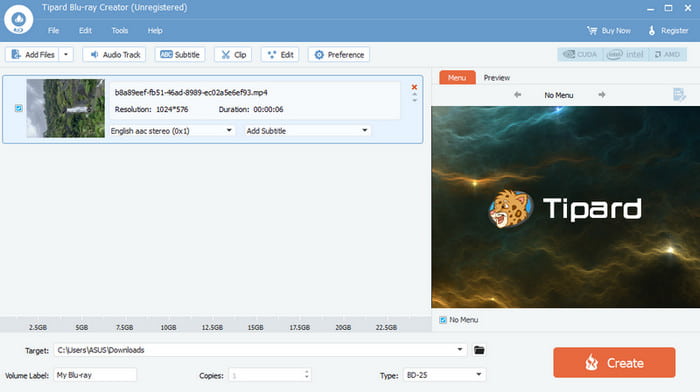Click the Add Files button

coord(32,54)
